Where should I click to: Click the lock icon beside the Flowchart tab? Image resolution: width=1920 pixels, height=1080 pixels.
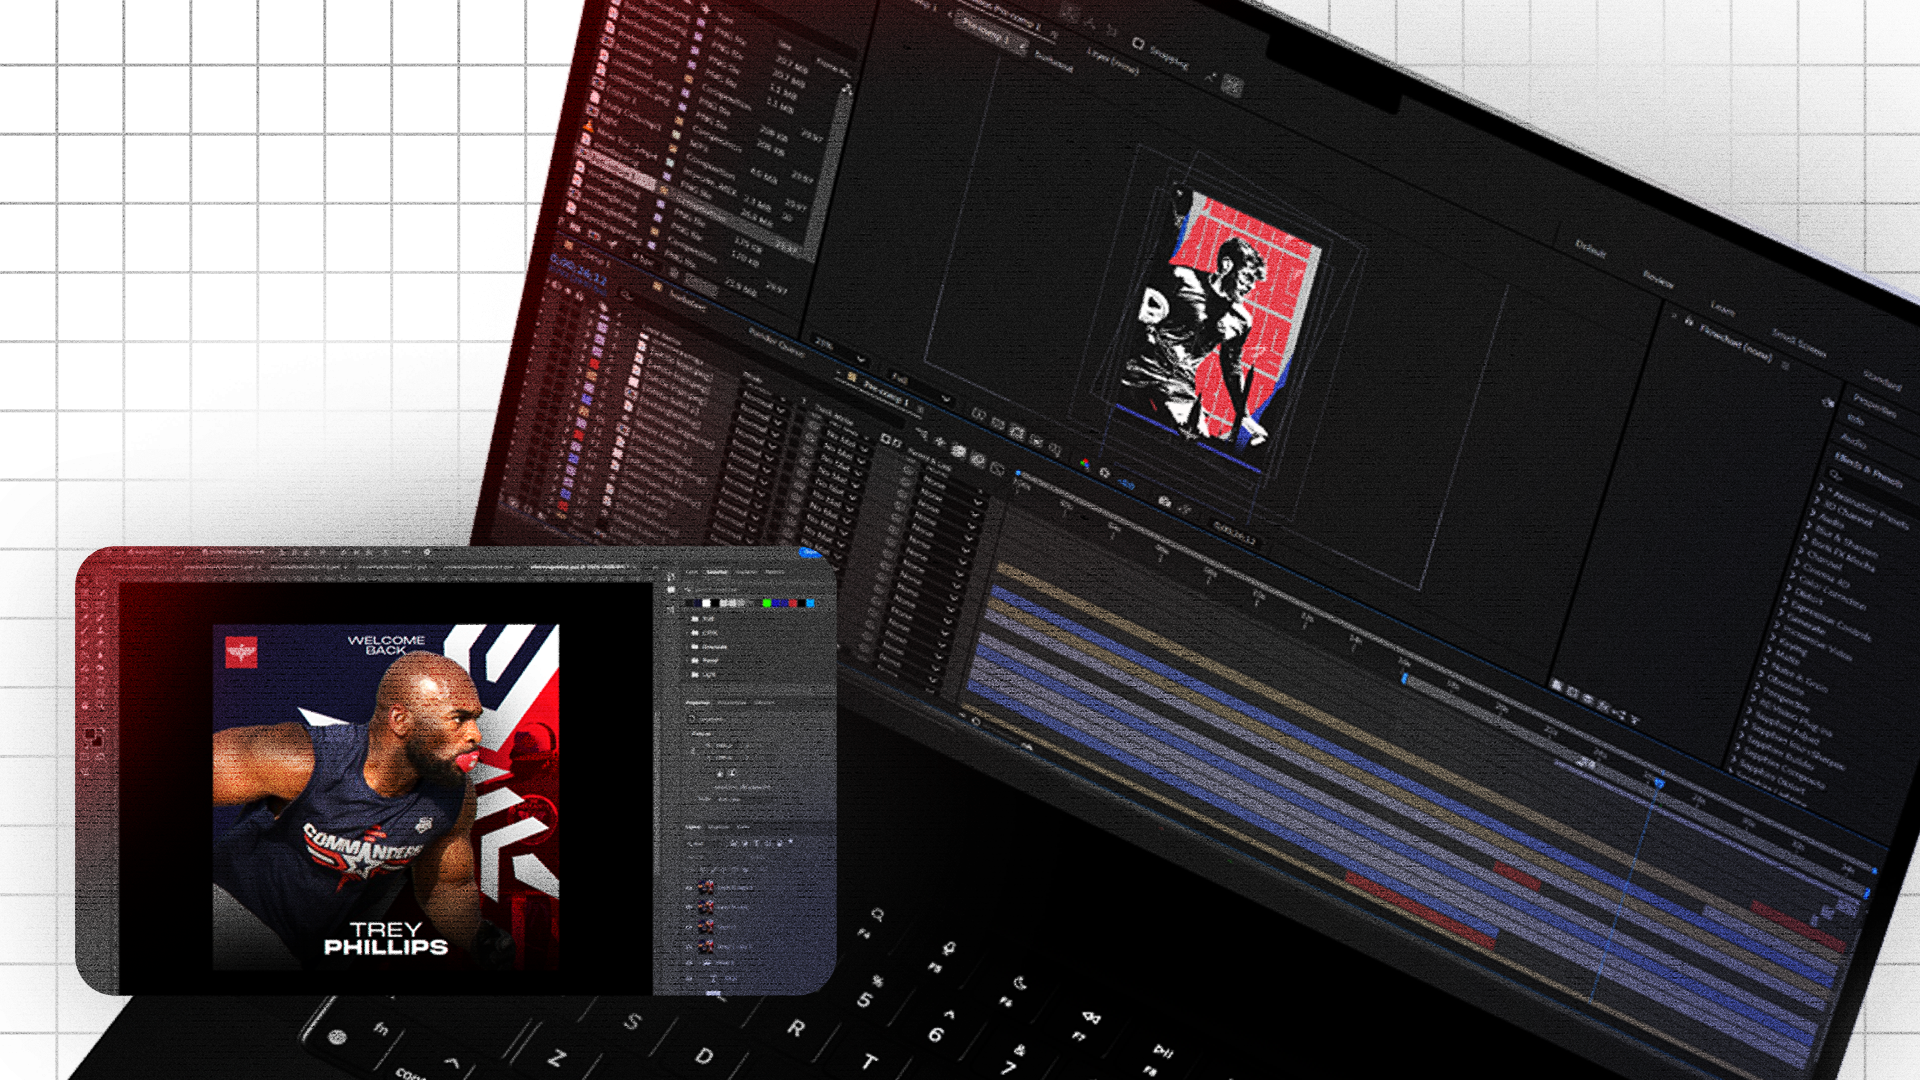(1689, 321)
